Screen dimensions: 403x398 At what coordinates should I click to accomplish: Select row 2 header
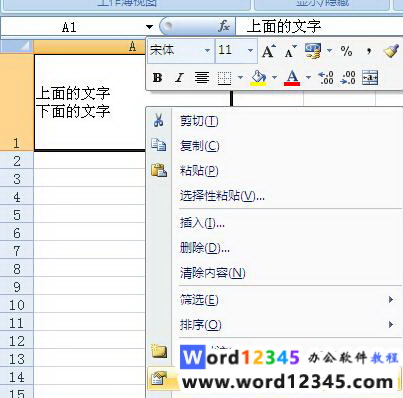point(17,161)
